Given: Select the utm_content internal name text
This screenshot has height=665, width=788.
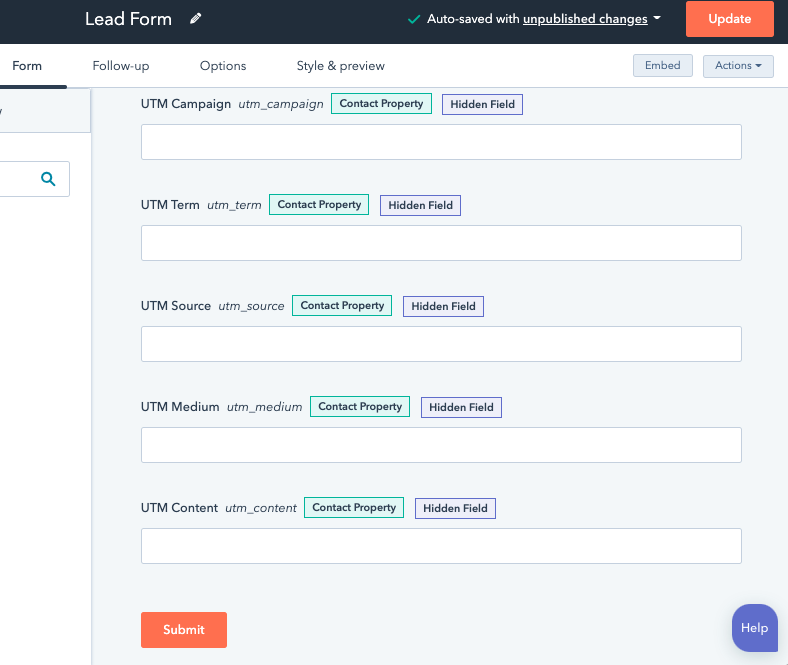Looking at the screenshot, I should pos(260,508).
